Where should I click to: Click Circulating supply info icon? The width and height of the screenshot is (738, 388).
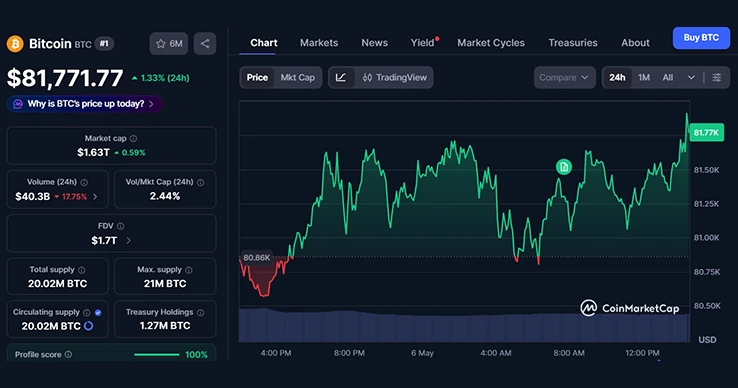pos(87,312)
